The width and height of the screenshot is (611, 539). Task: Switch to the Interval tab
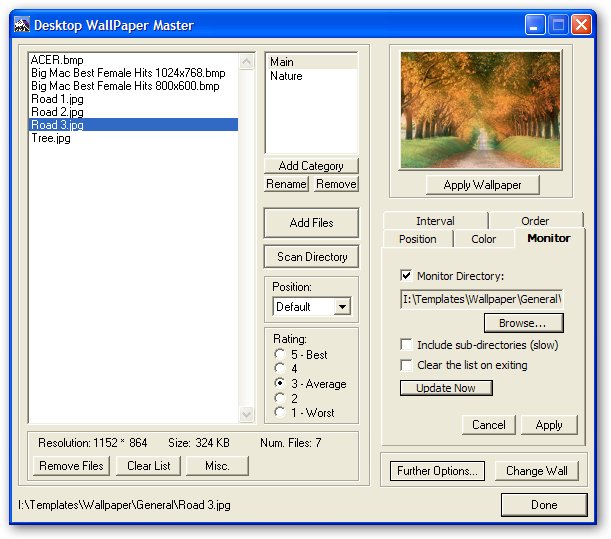435,221
